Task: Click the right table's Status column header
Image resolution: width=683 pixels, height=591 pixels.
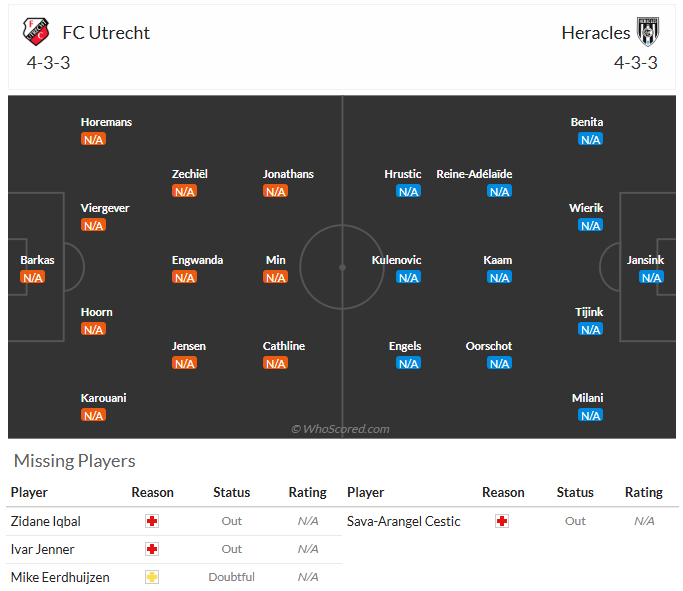Action: [575, 493]
